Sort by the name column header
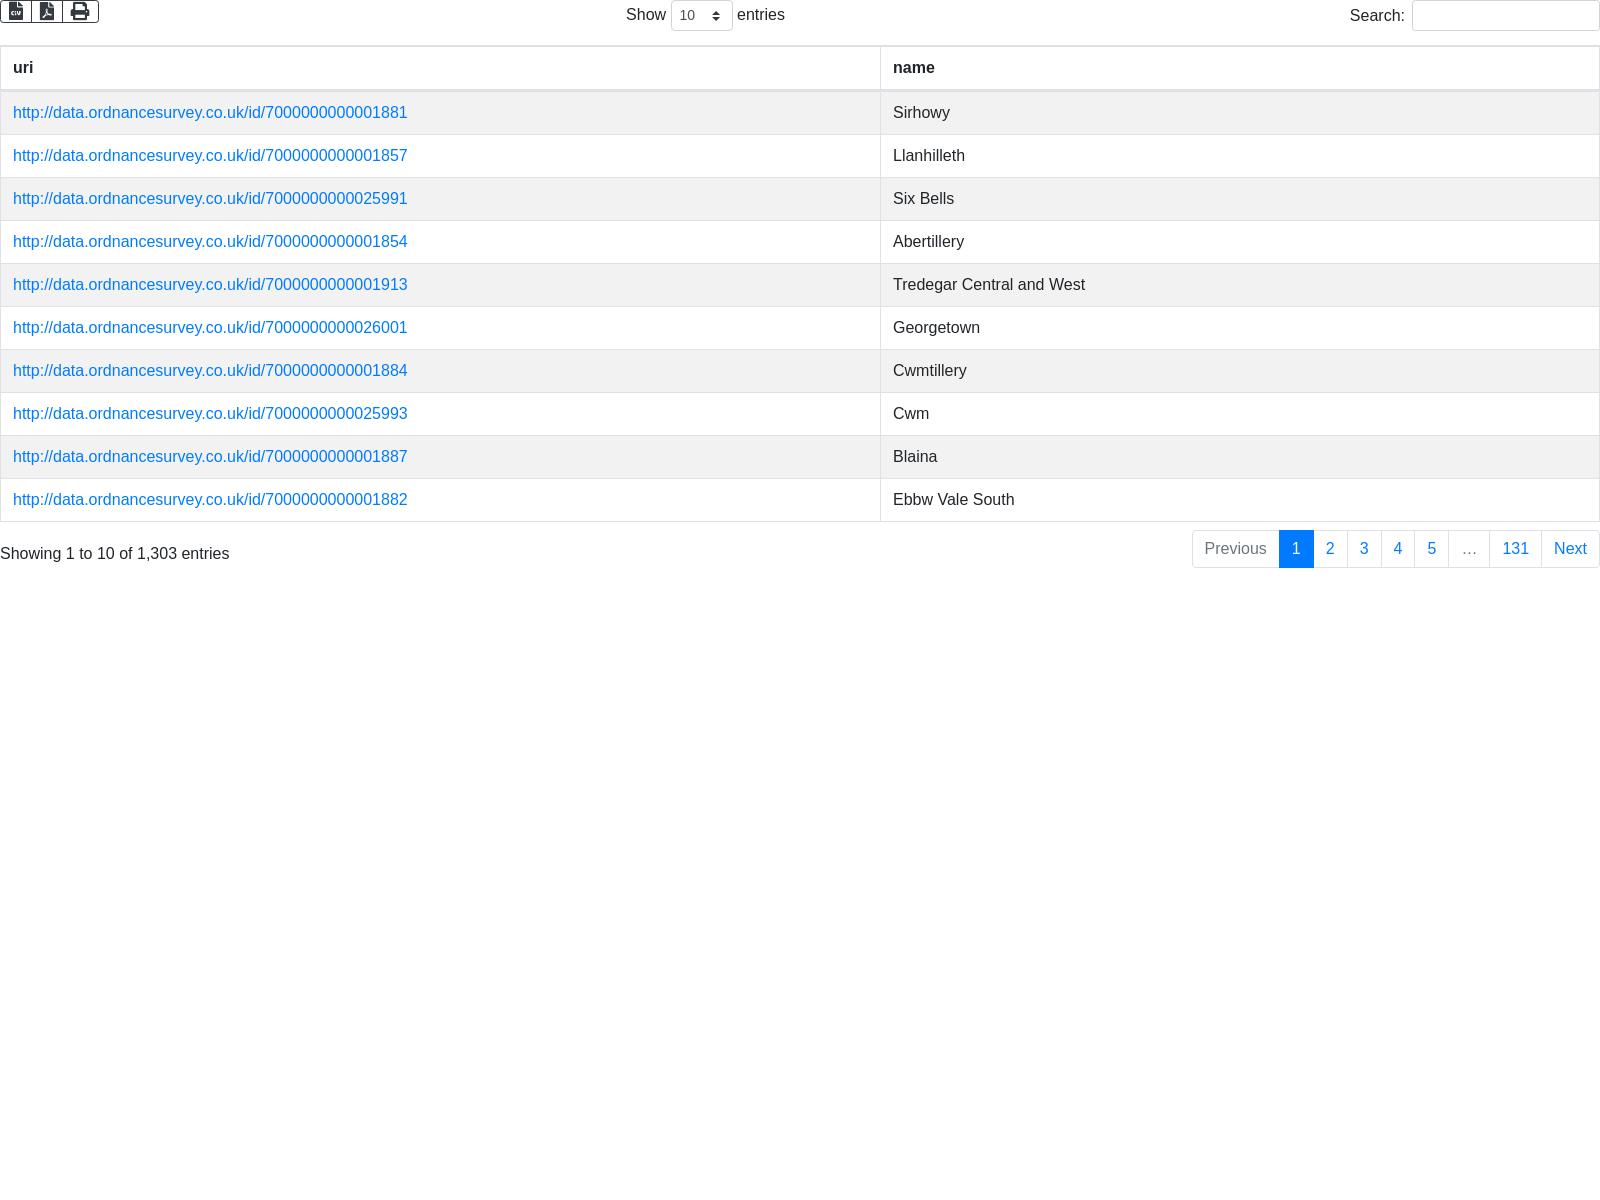 coord(913,68)
